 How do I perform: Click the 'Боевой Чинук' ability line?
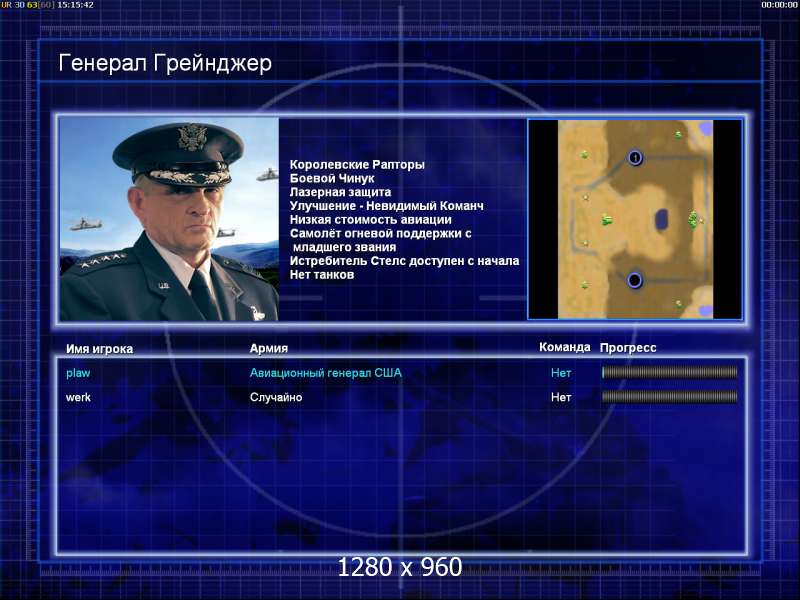332,178
